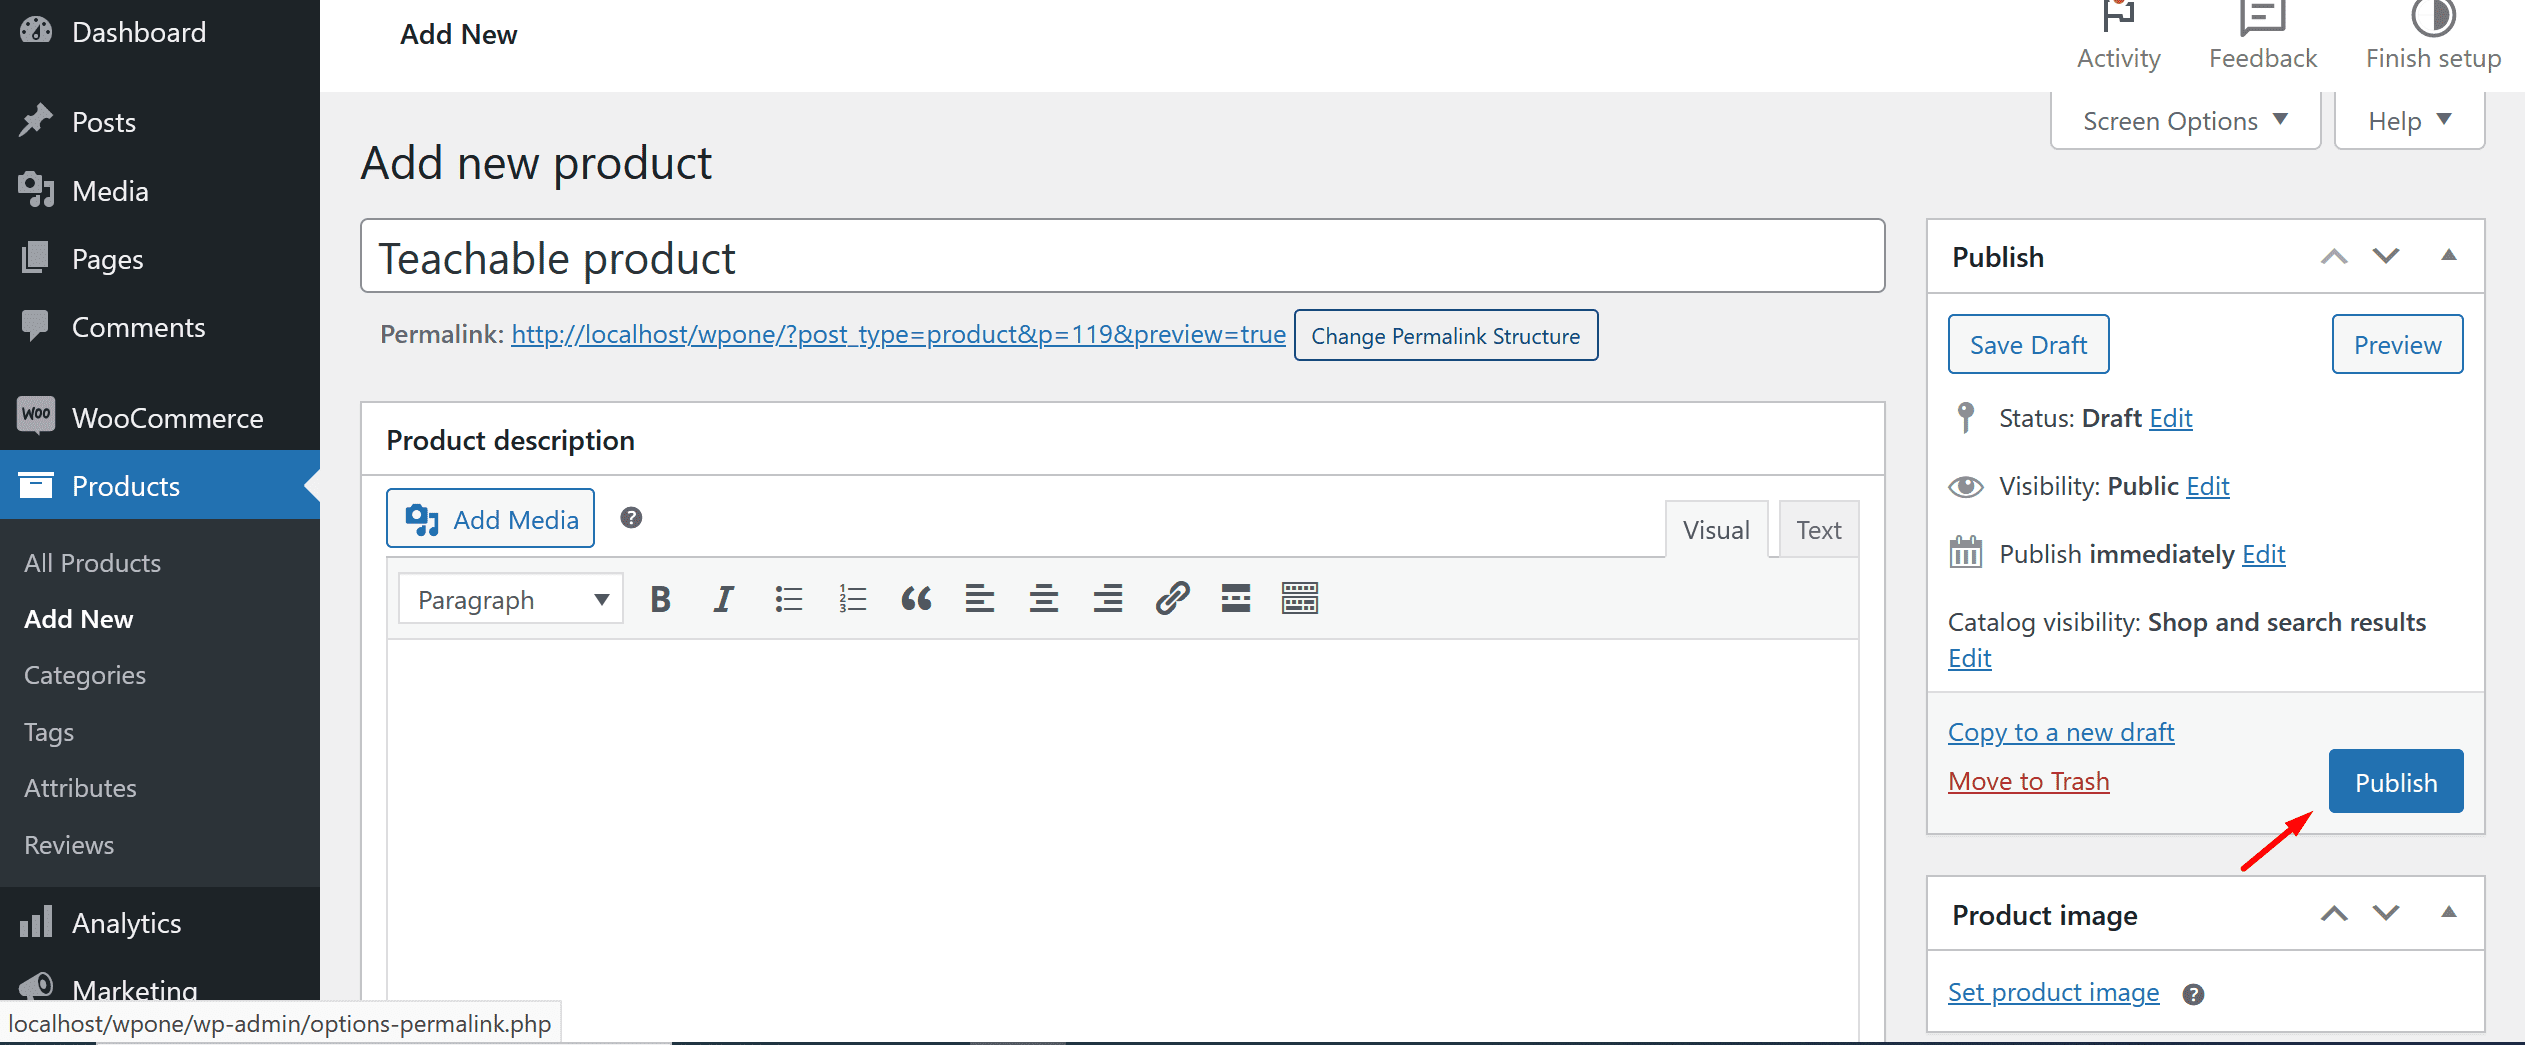
Task: Open Finish setup panel
Action: pyautogui.click(x=2433, y=38)
